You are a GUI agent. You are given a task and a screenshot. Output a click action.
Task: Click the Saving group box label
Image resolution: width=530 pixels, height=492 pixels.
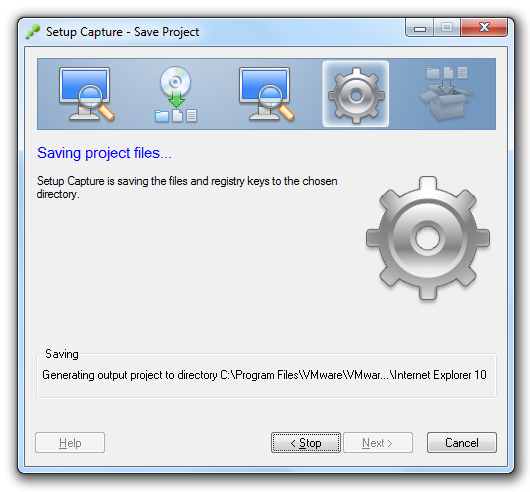(62, 354)
